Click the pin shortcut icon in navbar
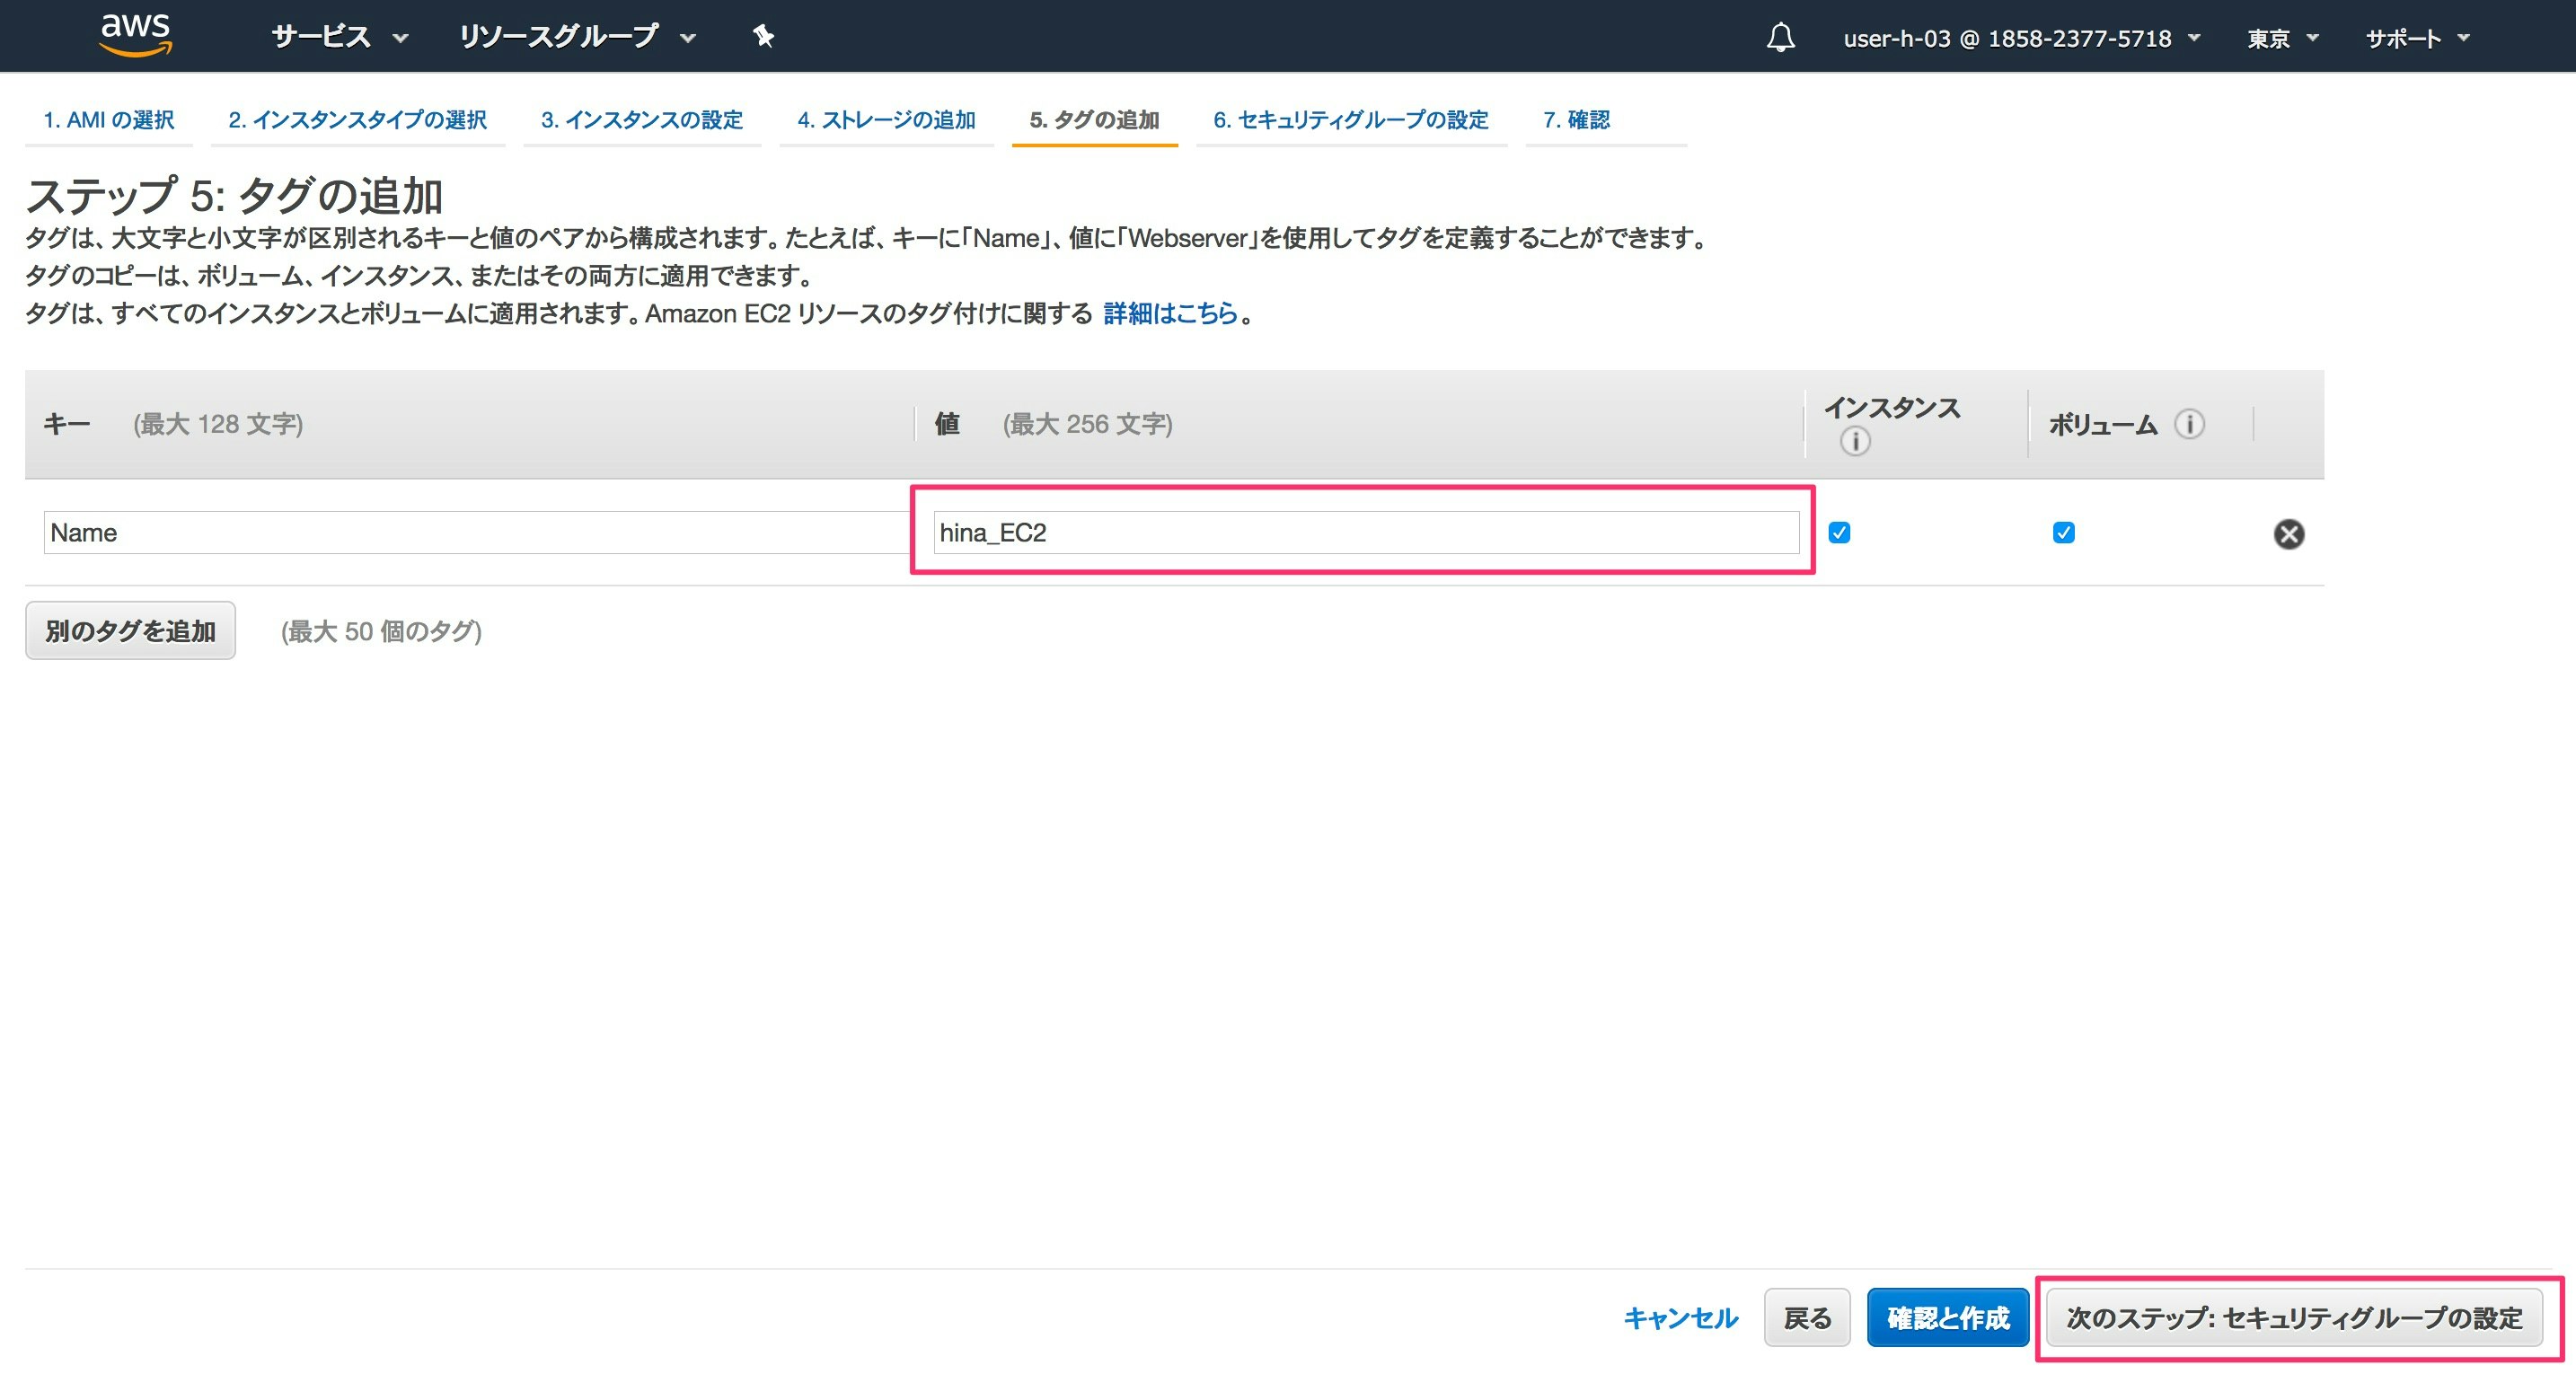The height and width of the screenshot is (1374, 2576). [763, 37]
